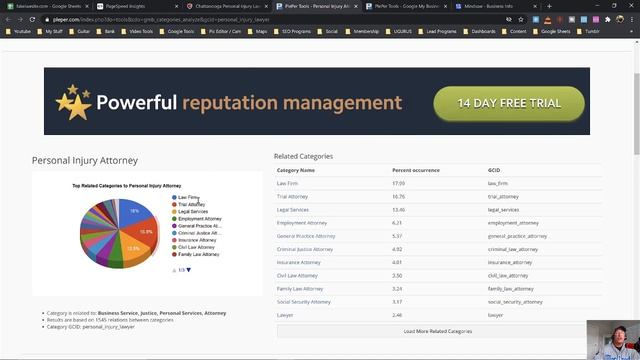Open the Youtube bookmarks folder
The height and width of the screenshot is (360, 640).
pos(19,31)
